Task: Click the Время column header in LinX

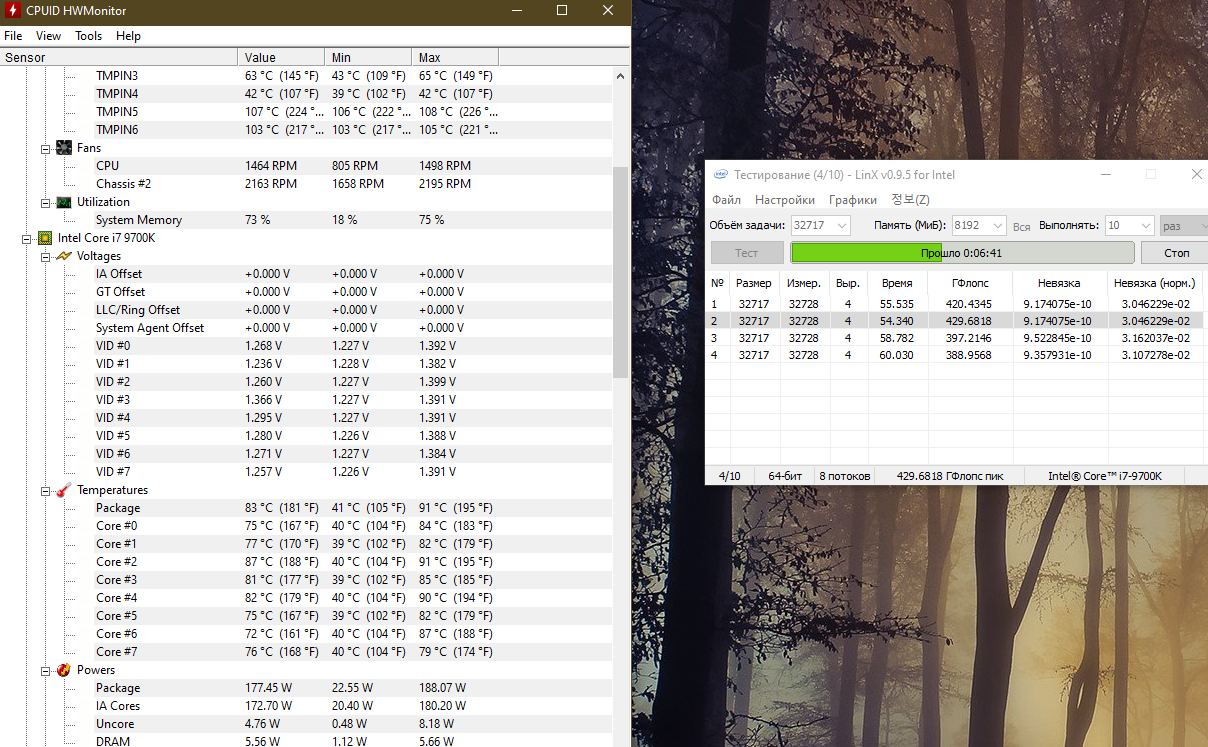Action: [897, 283]
